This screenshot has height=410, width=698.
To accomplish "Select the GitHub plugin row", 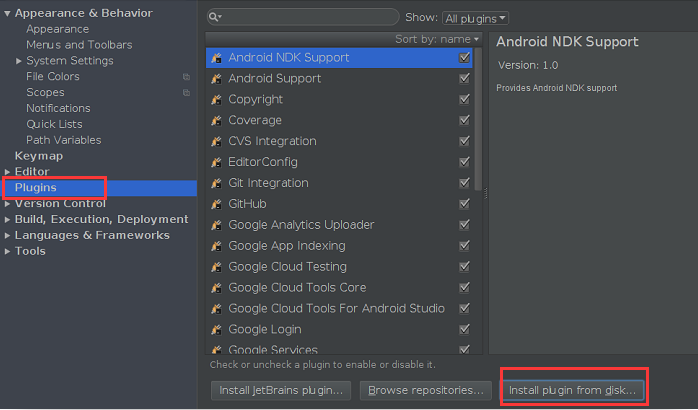I will pos(339,204).
